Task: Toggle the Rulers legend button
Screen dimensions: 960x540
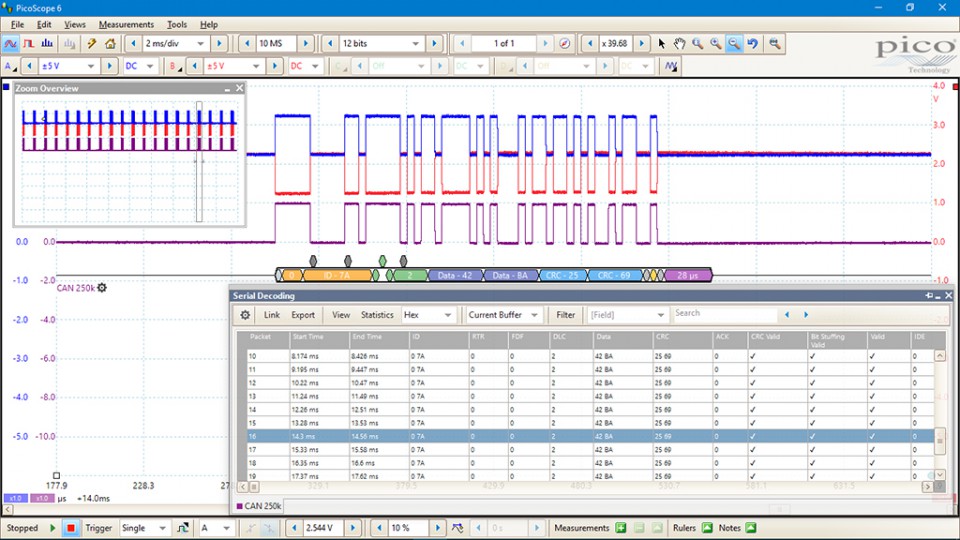Action: pyautogui.click(x=707, y=528)
